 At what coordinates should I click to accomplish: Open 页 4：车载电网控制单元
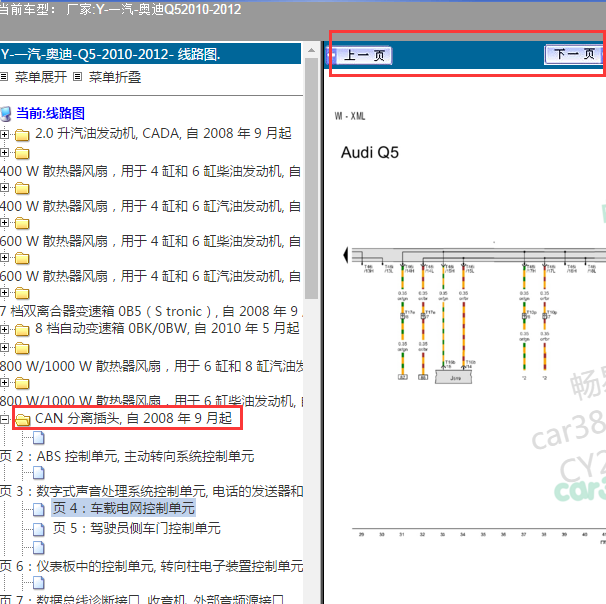click(123, 508)
